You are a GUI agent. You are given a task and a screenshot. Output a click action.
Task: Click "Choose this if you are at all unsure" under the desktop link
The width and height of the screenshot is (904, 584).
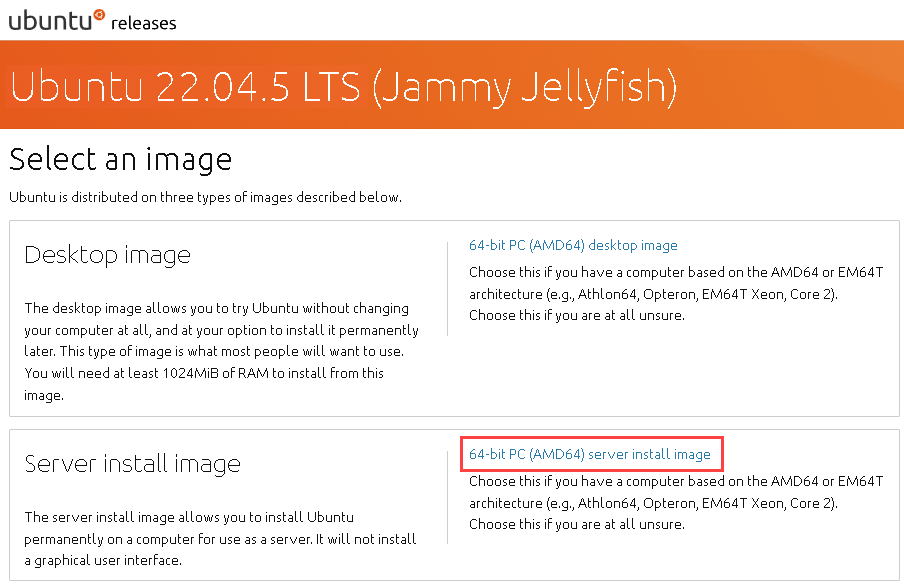(x=576, y=315)
